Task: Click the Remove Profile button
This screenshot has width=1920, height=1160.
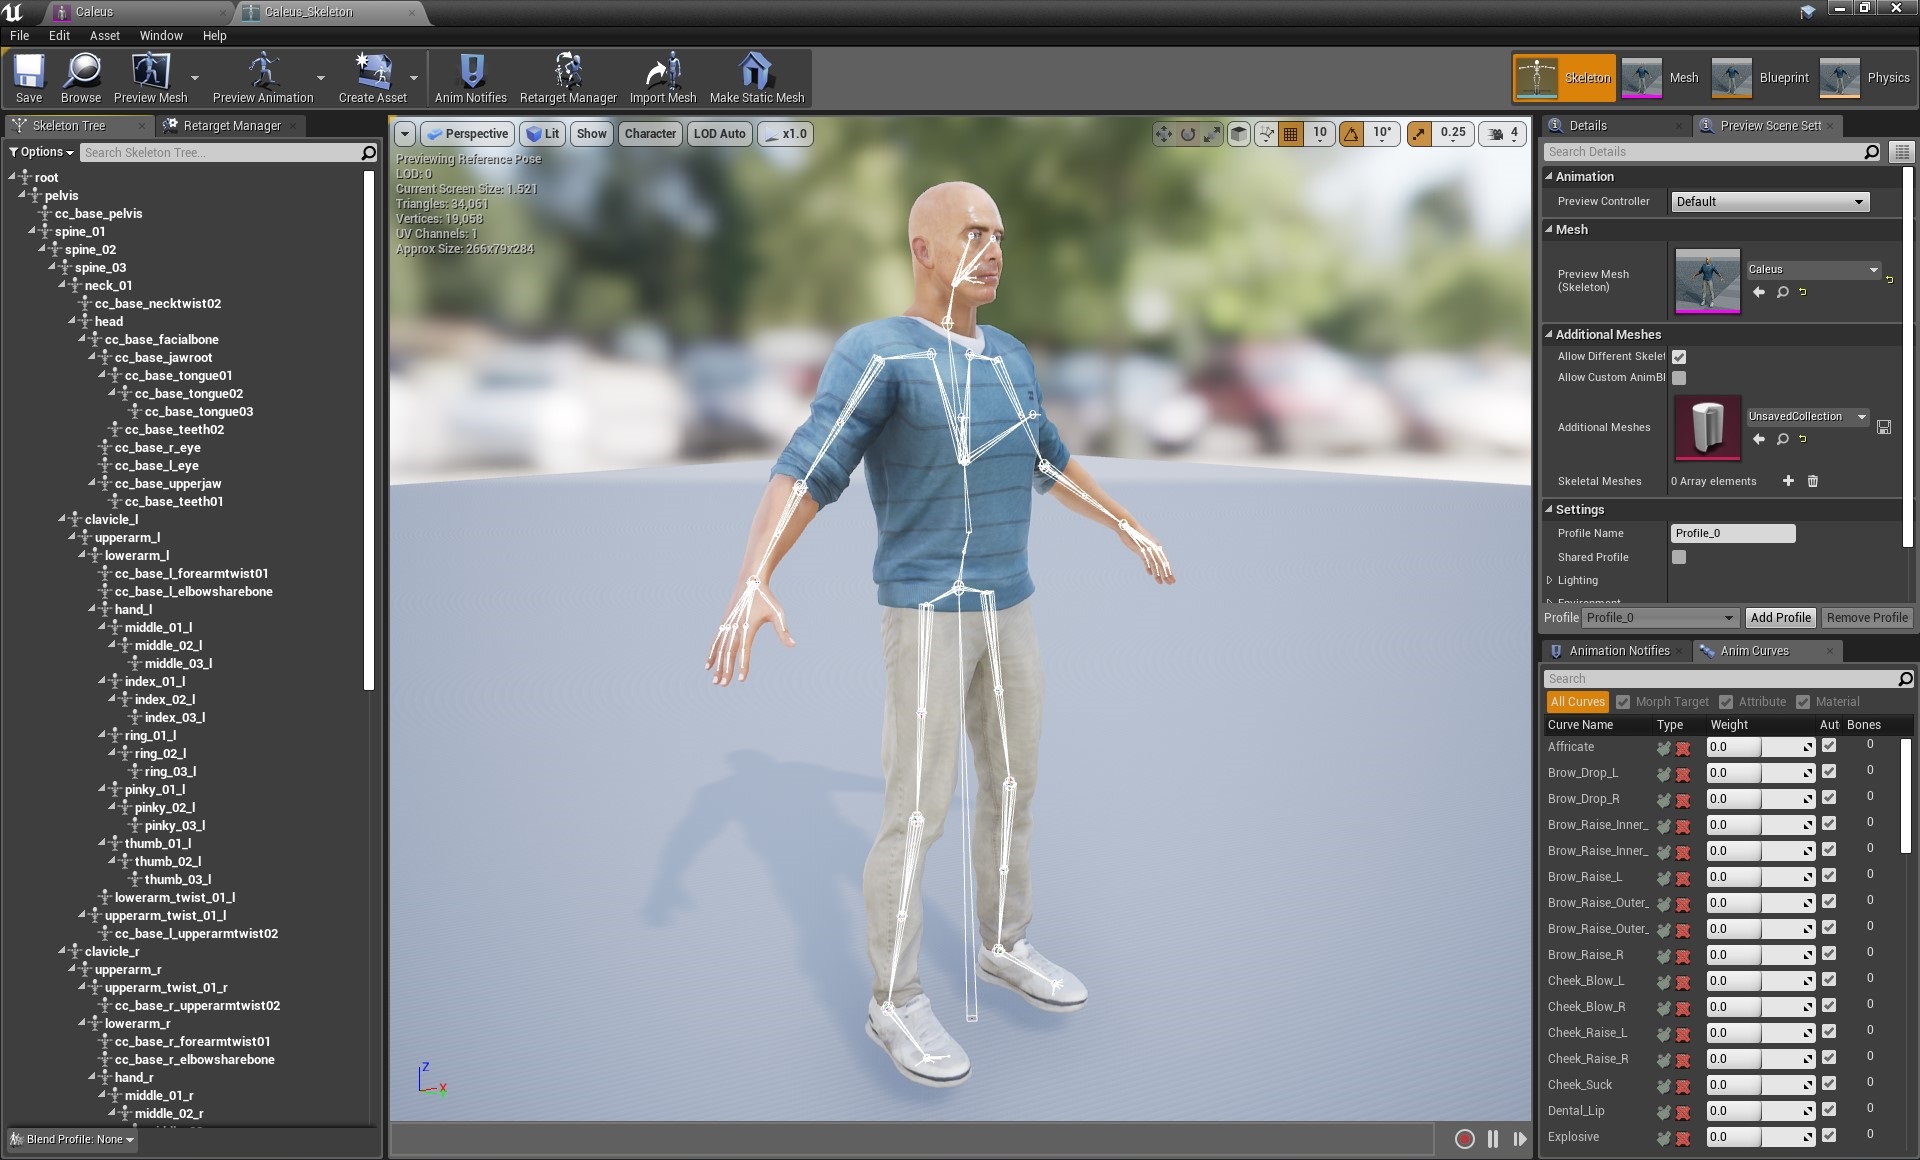Action: pyautogui.click(x=1866, y=618)
